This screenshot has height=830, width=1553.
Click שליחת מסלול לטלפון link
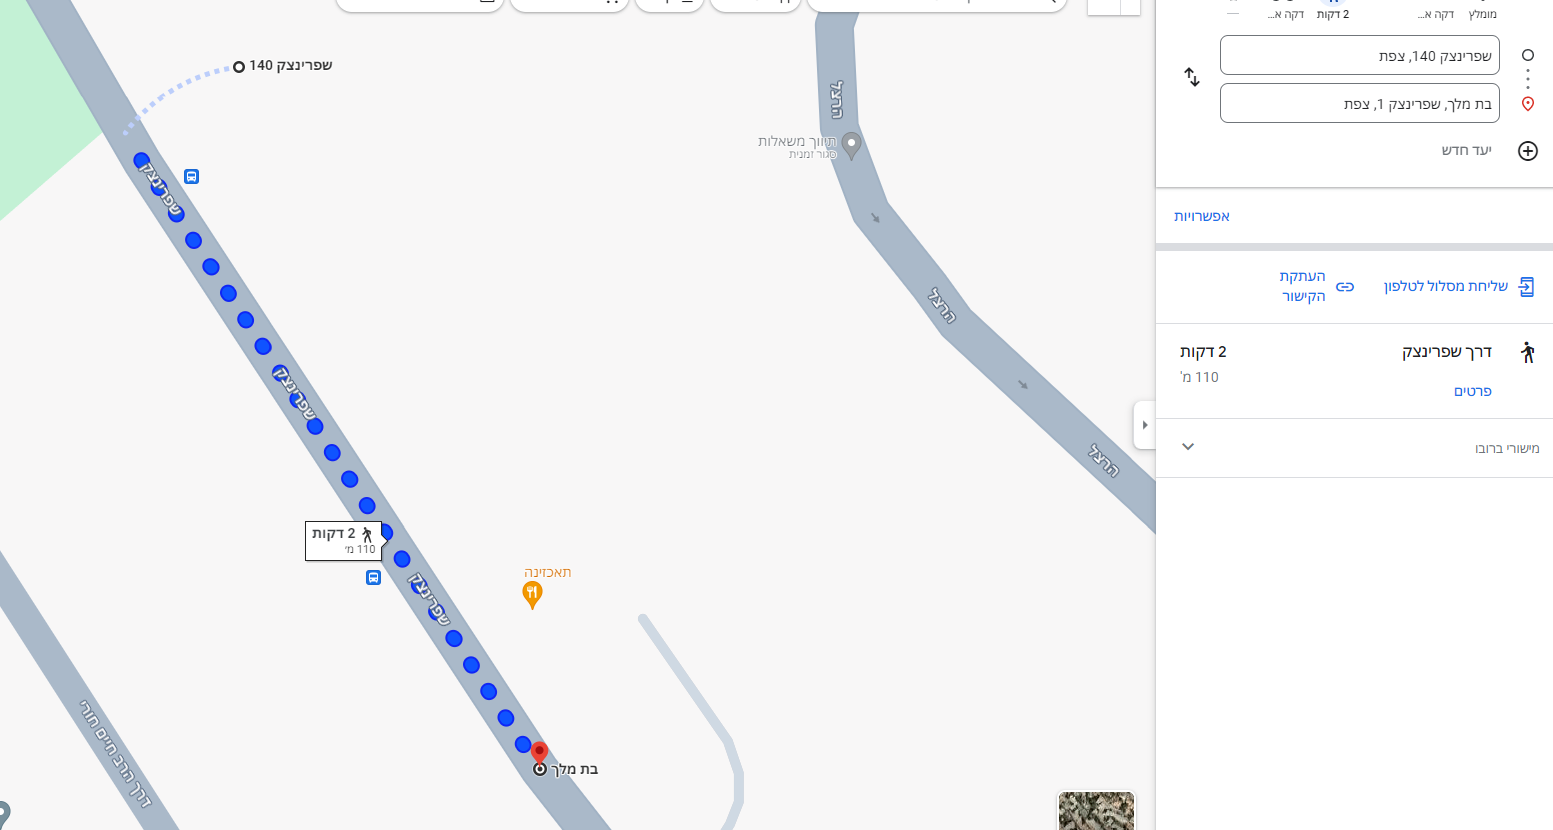click(x=1446, y=287)
